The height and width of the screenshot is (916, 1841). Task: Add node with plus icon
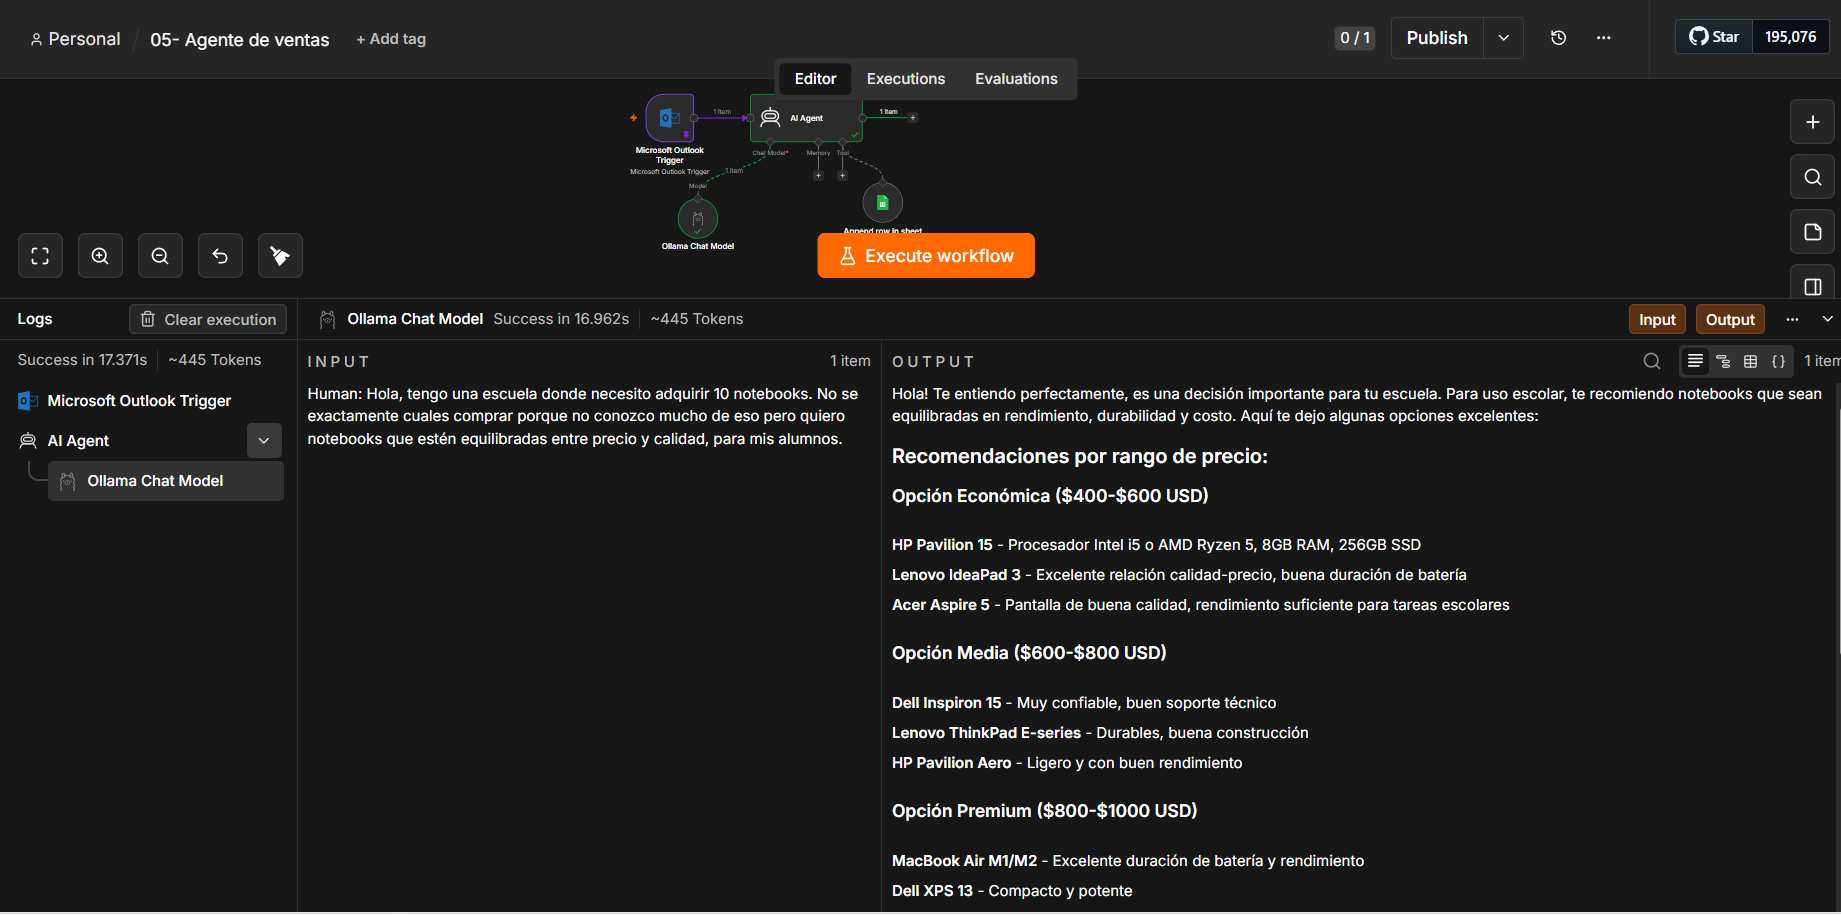point(1812,122)
